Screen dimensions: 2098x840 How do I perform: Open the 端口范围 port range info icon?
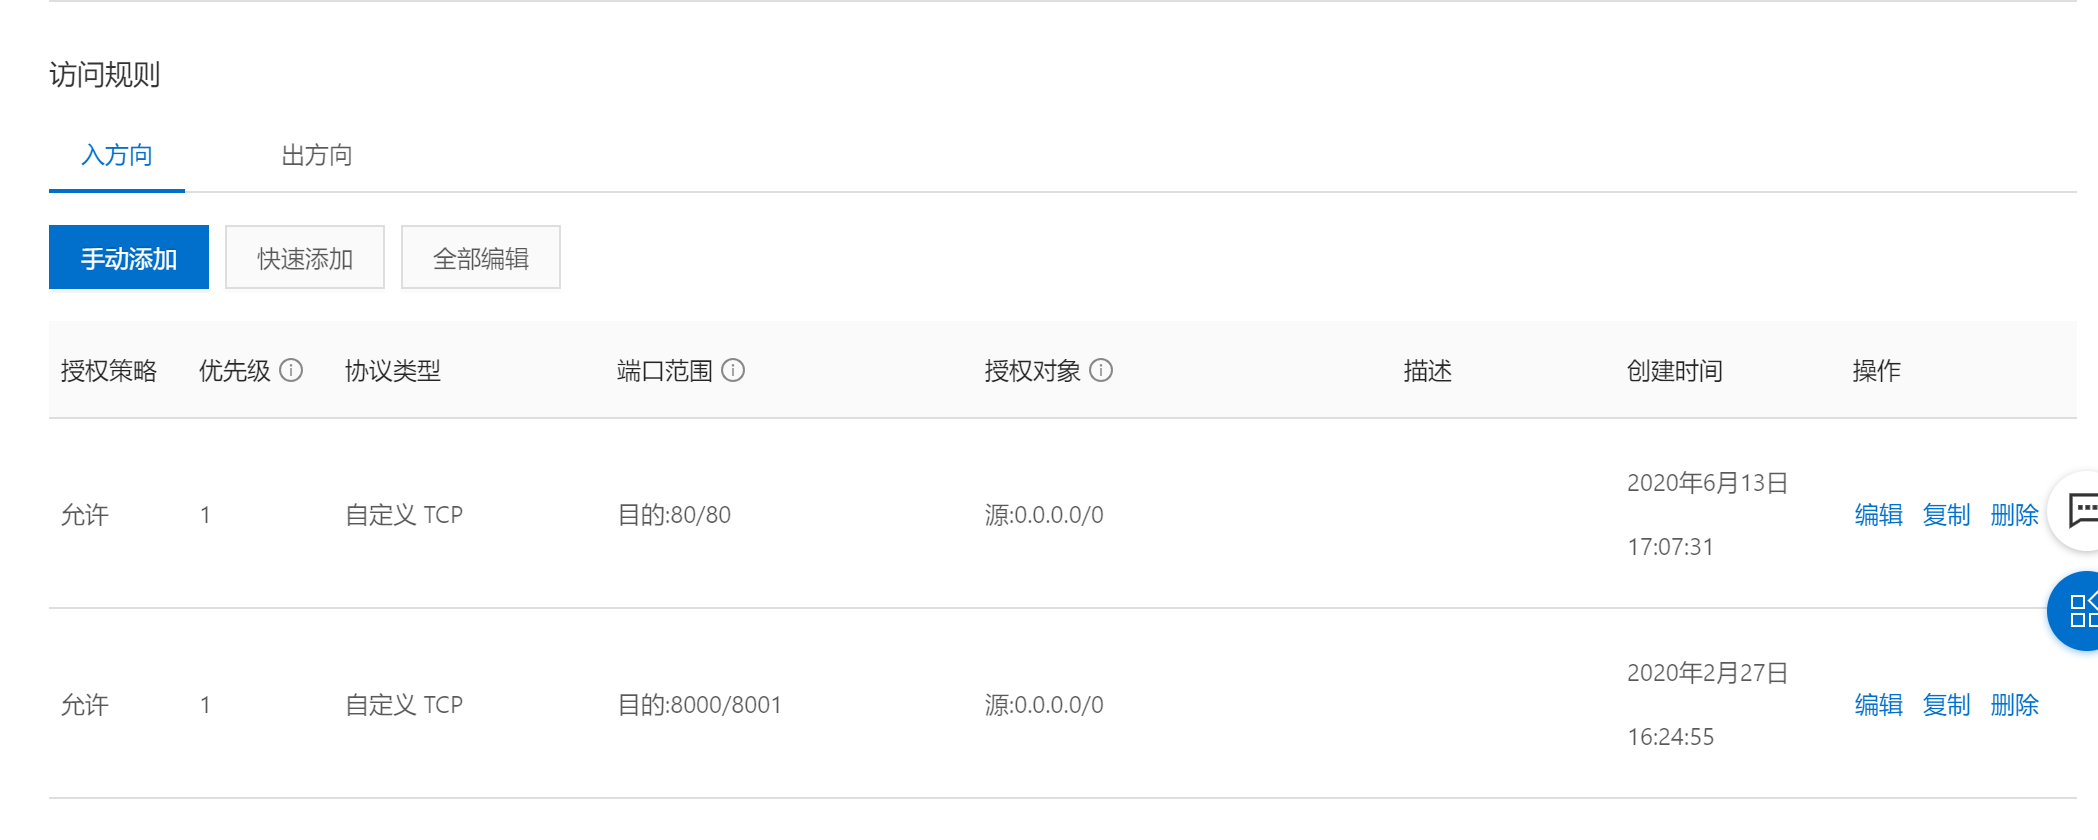736,370
